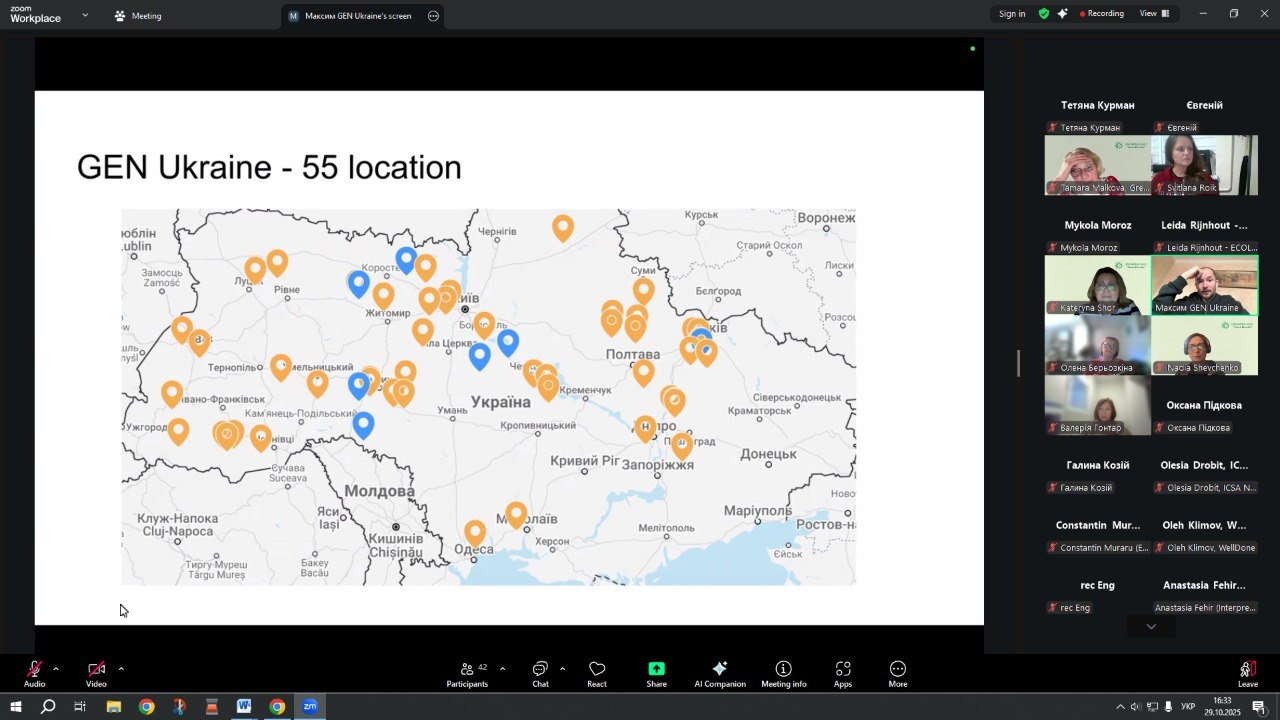
Task: Open the Participants panel
Action: point(467,674)
